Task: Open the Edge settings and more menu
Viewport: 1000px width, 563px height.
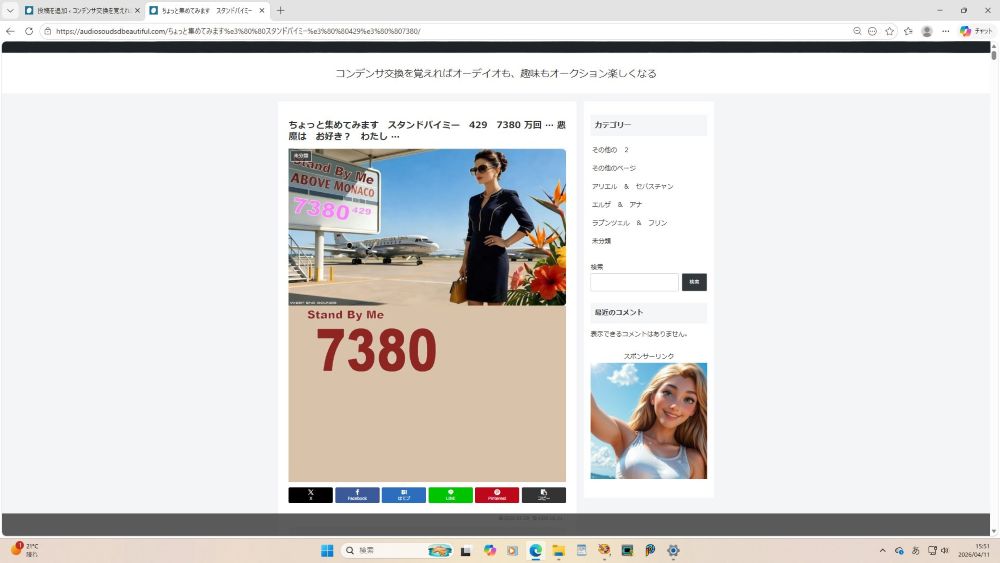Action: point(945,31)
